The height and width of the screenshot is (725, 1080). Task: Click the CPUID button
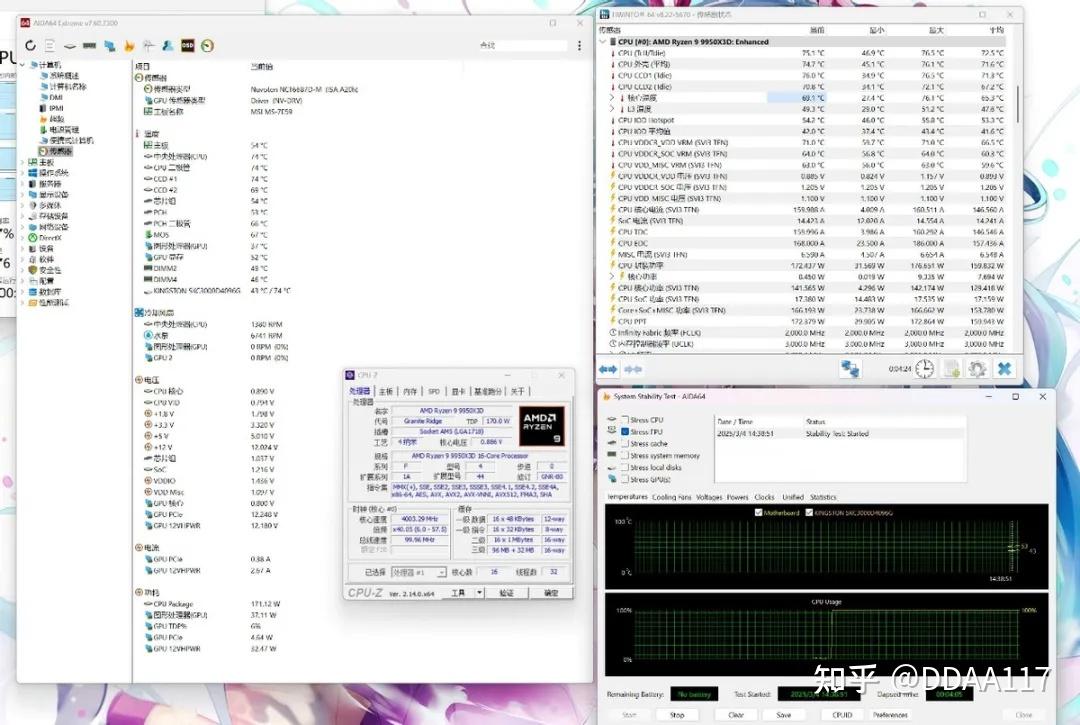[842, 715]
